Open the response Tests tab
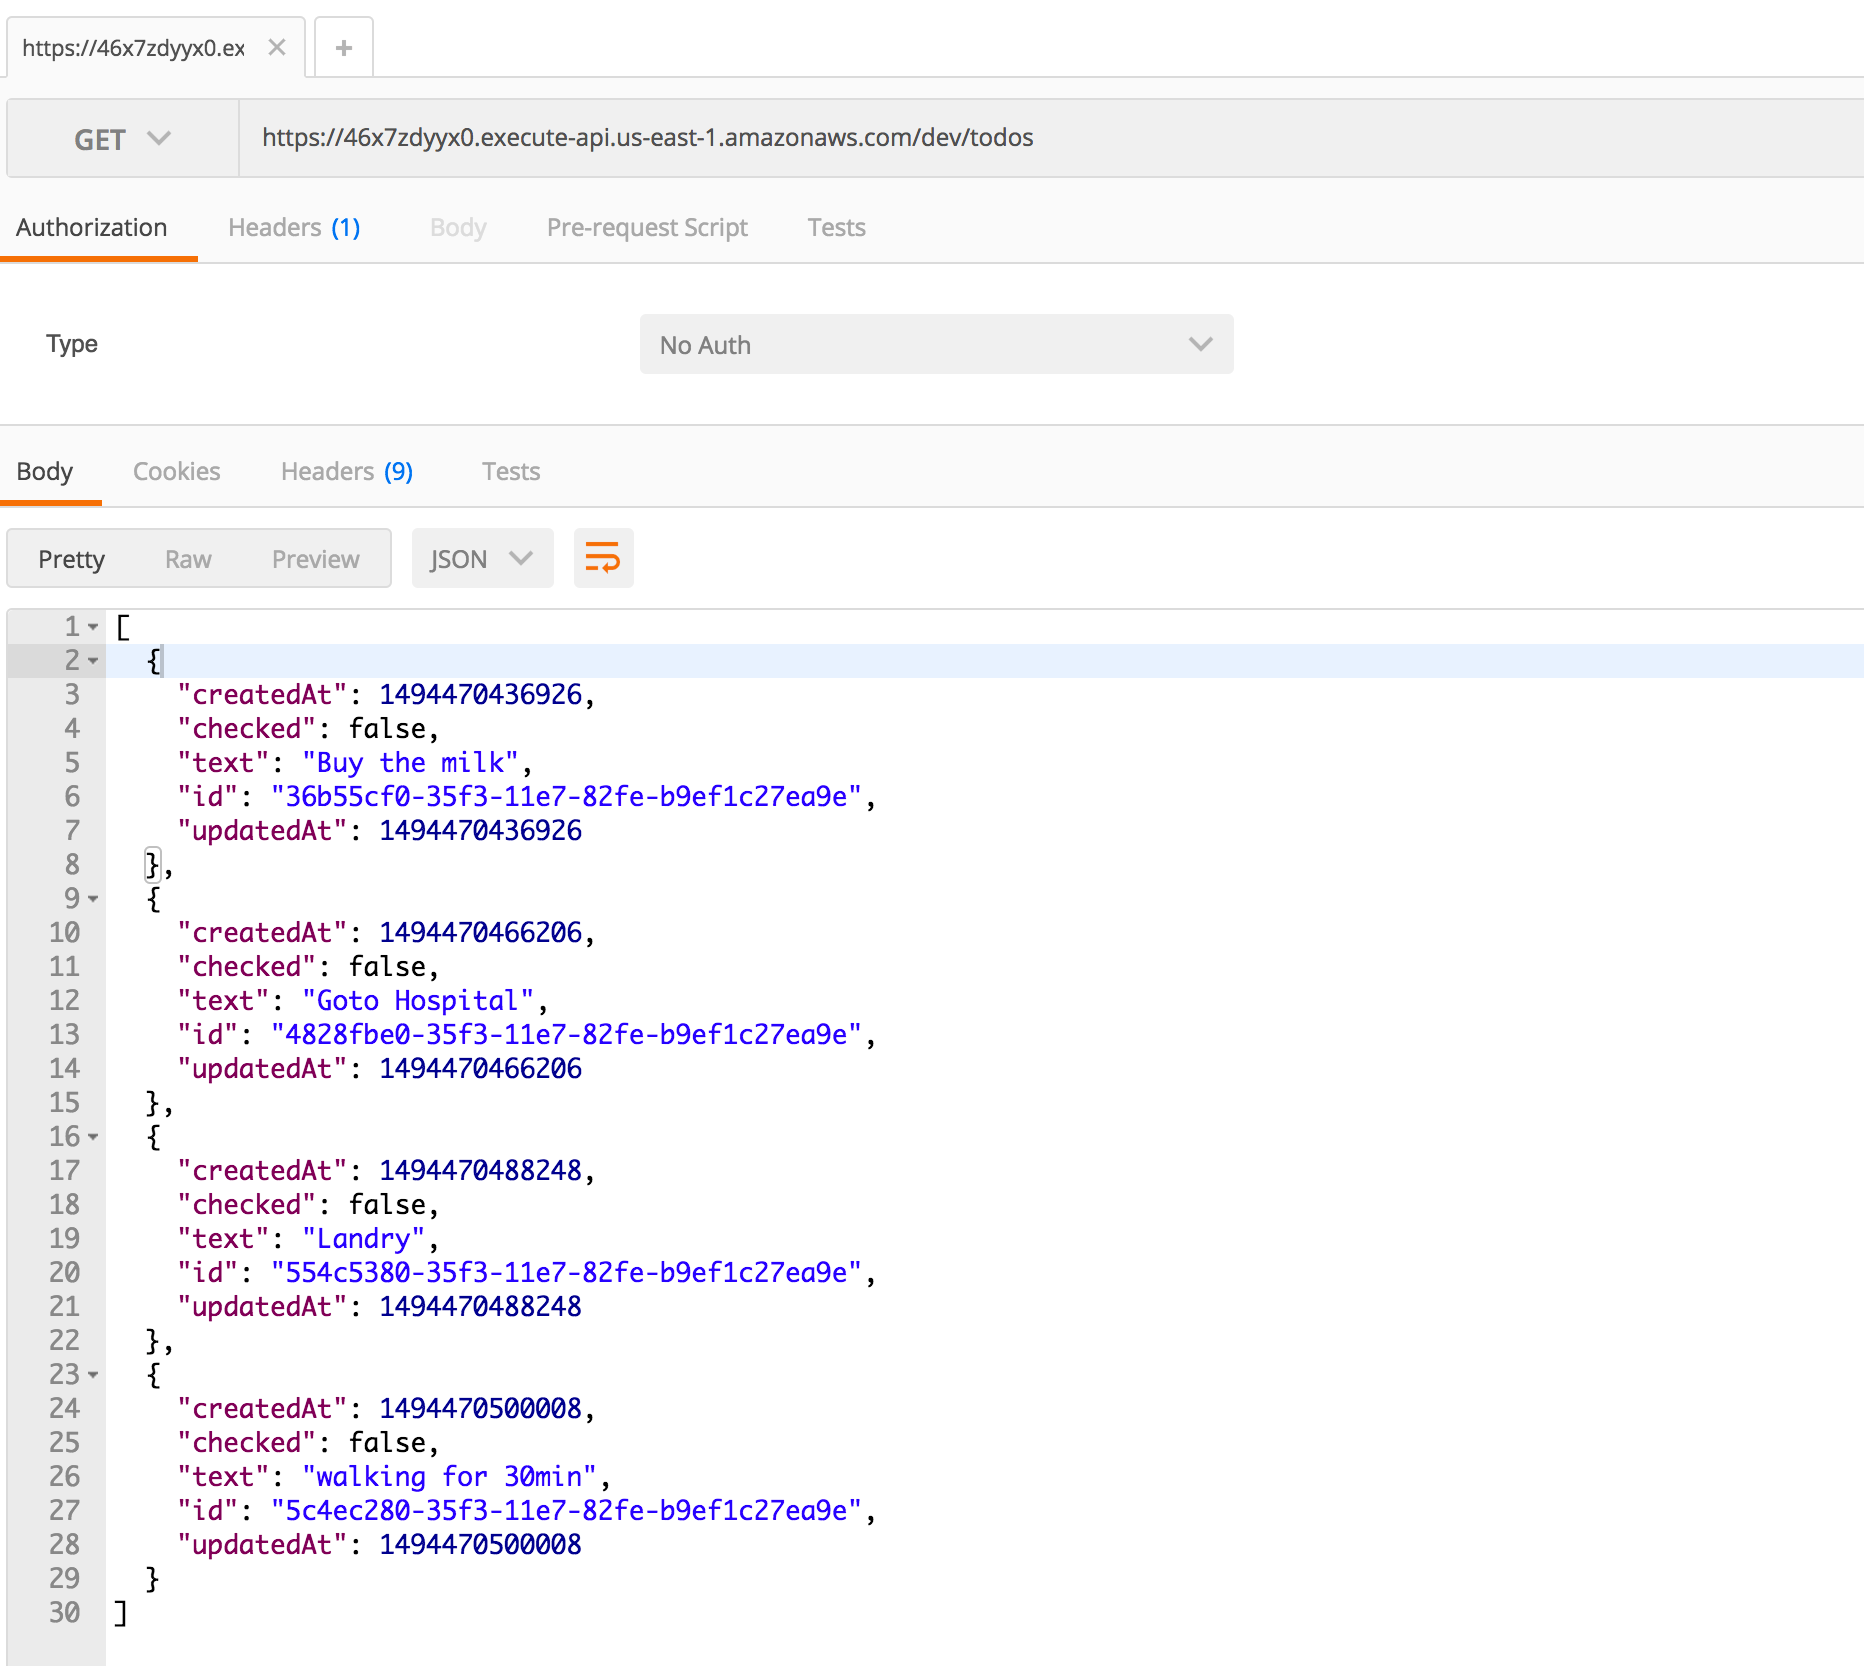Viewport: 1864px width, 1666px height. coord(511,472)
